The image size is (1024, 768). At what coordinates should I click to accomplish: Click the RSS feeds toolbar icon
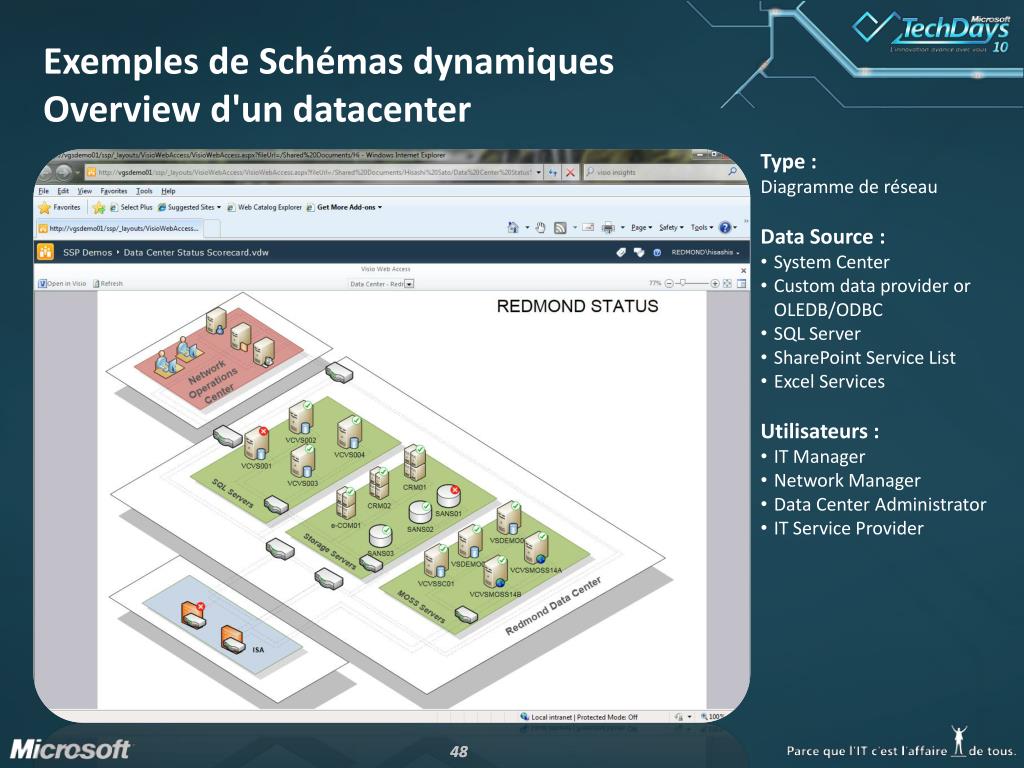click(560, 227)
